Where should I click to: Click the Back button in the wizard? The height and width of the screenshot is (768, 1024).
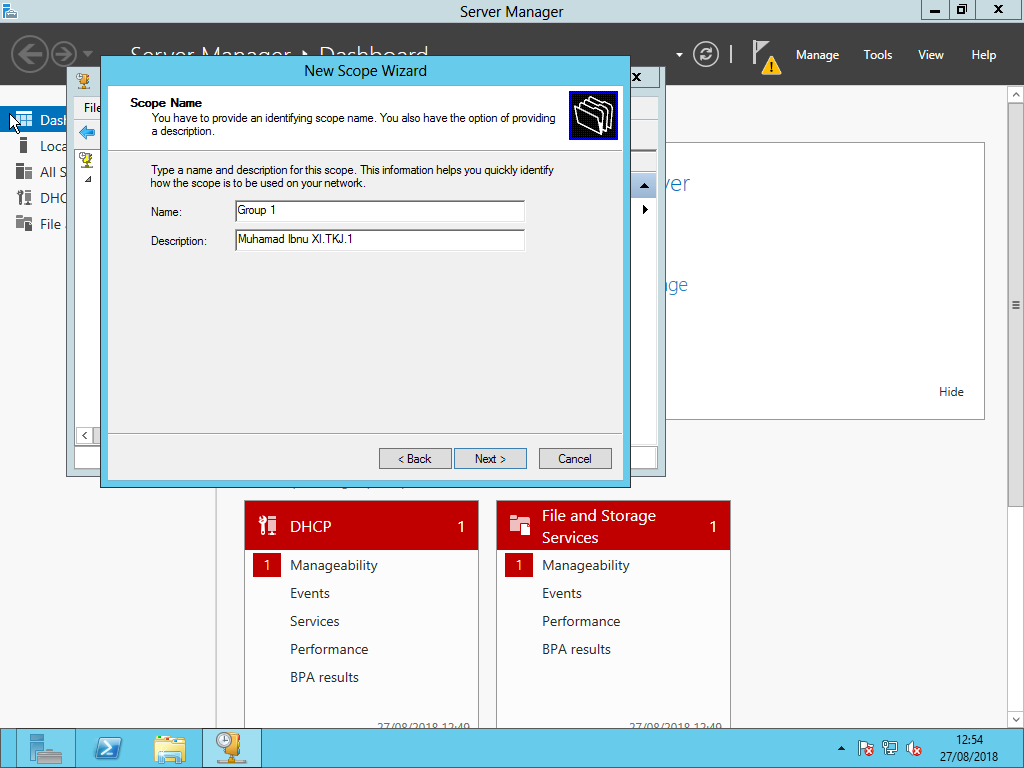click(x=415, y=458)
